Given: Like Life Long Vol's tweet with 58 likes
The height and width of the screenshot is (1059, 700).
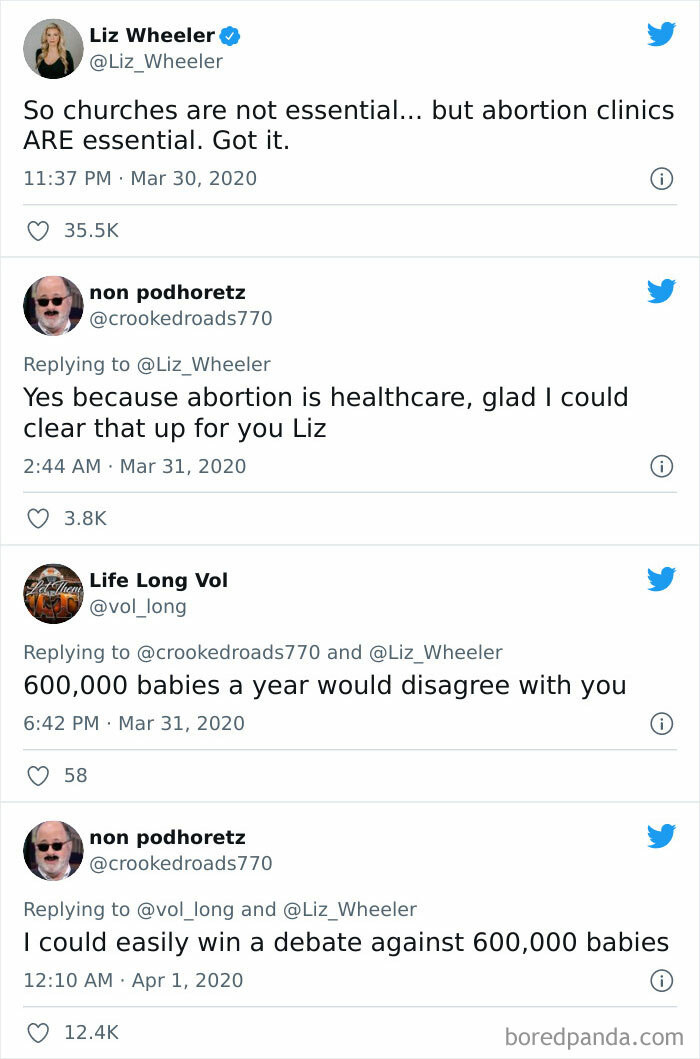Looking at the screenshot, I should click(x=38, y=775).
